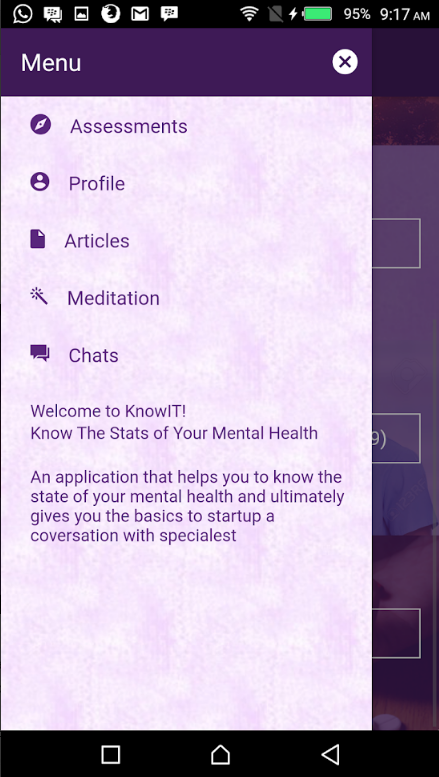This screenshot has height=777, width=439.
Task: Tap the Android back navigation button
Action: (x=330, y=754)
